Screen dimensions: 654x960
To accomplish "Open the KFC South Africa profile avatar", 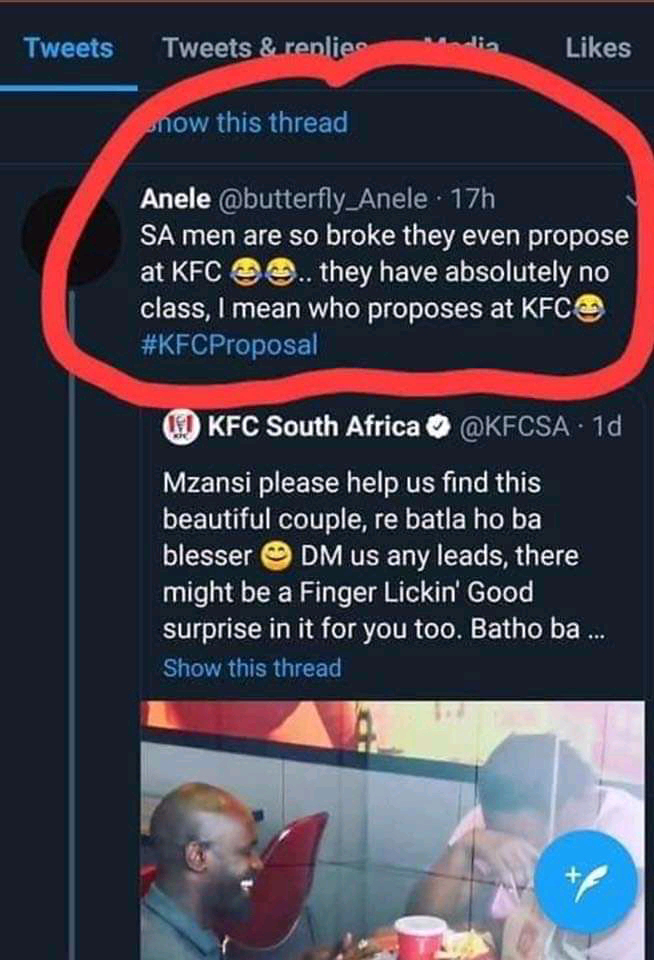I will tap(181, 428).
